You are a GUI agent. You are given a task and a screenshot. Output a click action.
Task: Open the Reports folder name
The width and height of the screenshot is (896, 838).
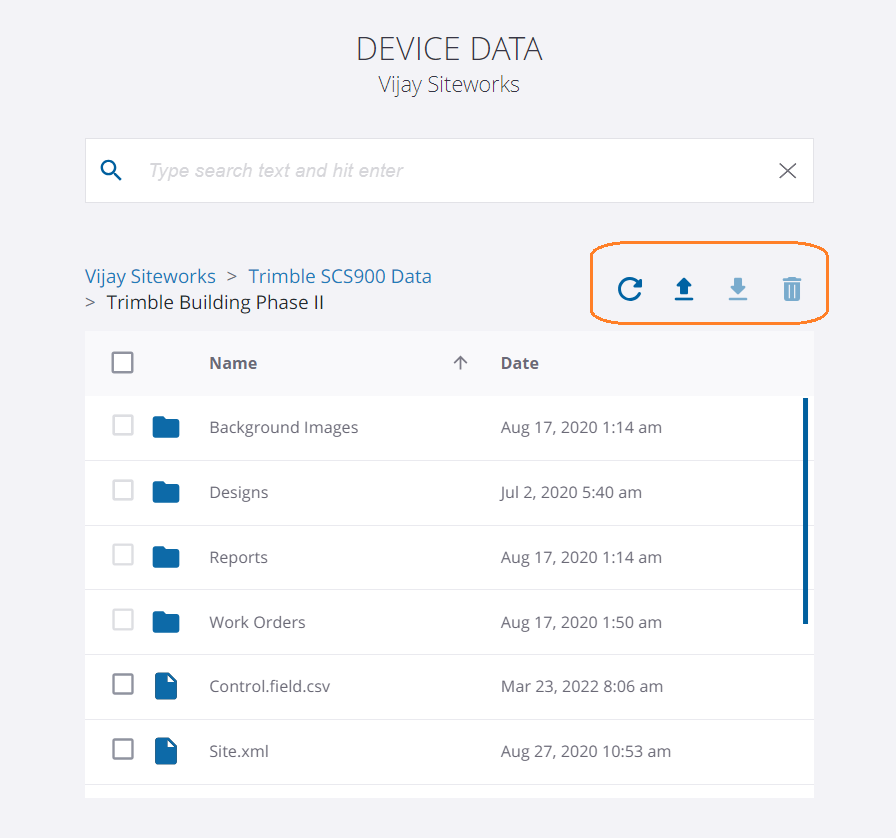coord(238,557)
